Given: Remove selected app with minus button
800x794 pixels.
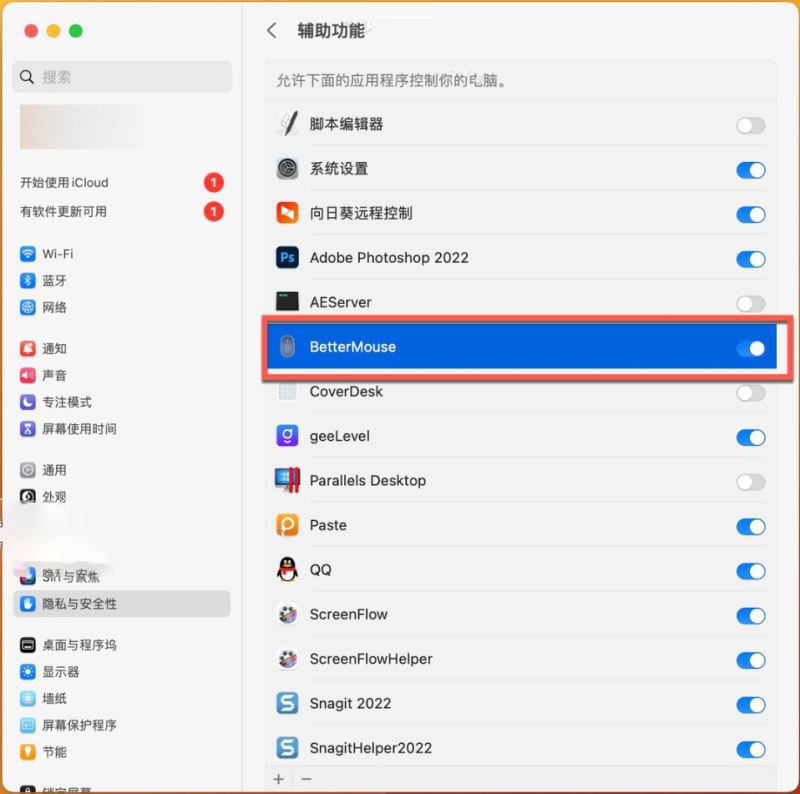Looking at the screenshot, I should [306, 779].
